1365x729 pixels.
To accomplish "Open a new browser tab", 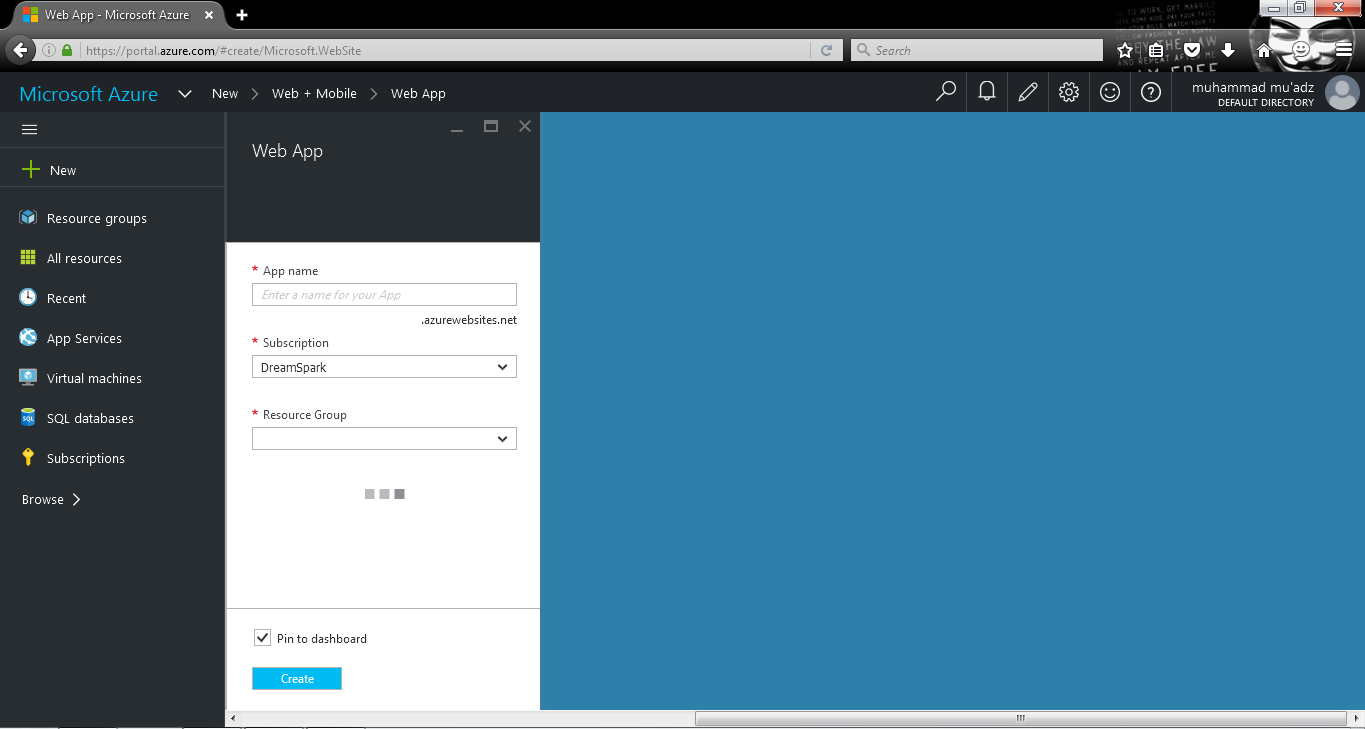I will click(242, 15).
